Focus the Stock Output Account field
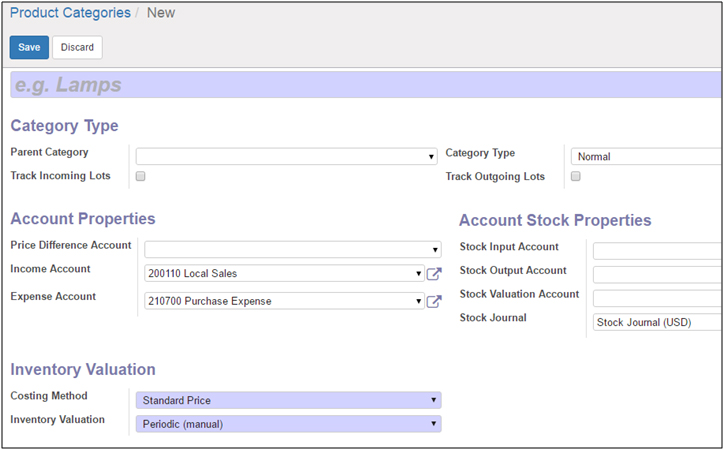The height and width of the screenshot is (450, 724). pos(656,274)
